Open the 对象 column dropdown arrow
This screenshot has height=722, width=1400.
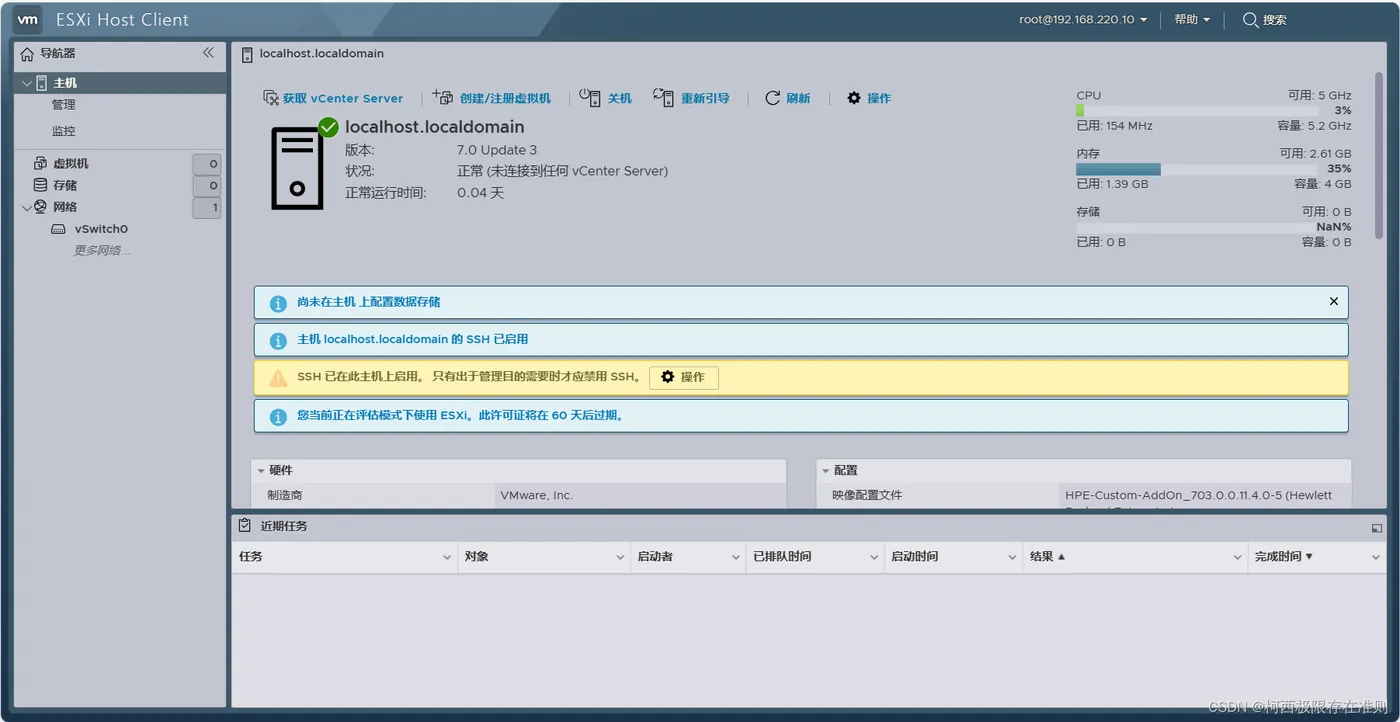(x=620, y=557)
